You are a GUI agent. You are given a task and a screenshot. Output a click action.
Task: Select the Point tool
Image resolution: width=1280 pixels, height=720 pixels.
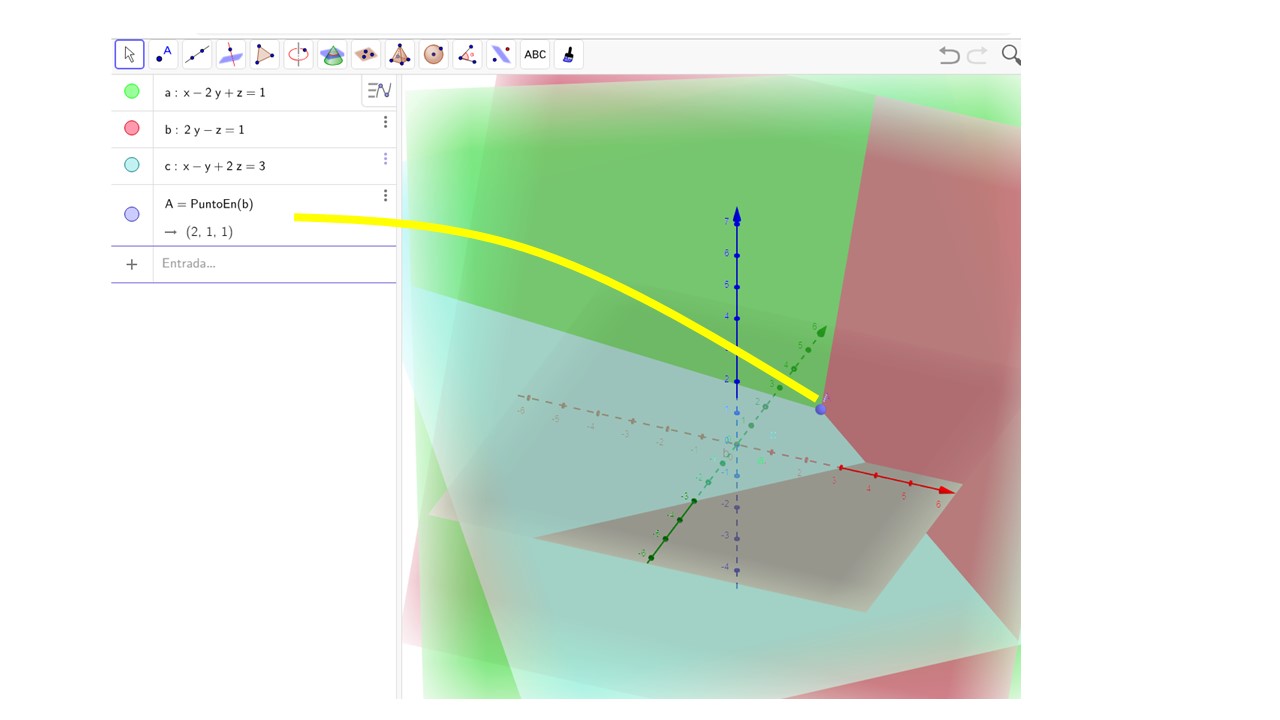pos(164,54)
